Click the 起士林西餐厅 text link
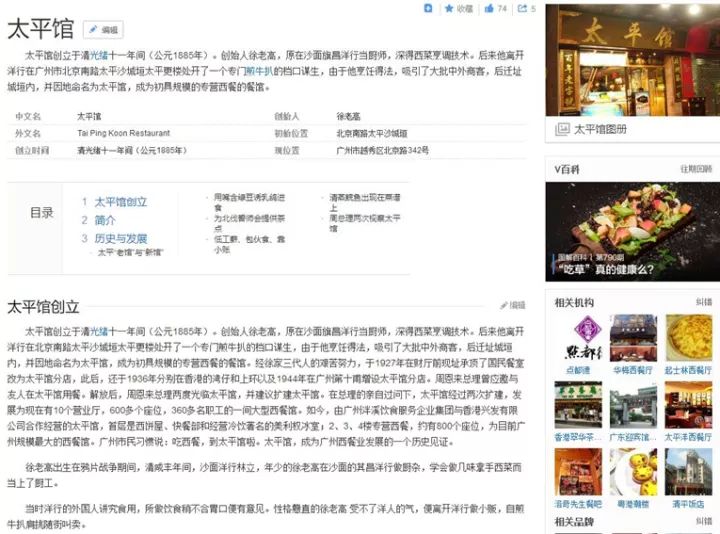This screenshot has width=720, height=534. 688,370
